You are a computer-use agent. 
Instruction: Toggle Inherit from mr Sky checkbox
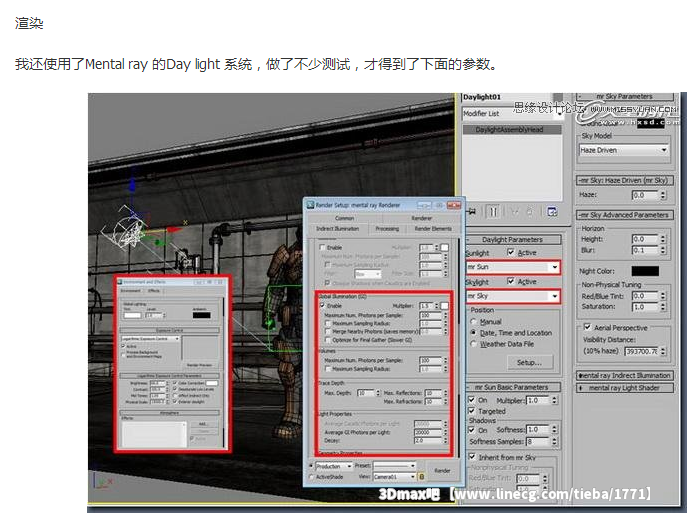click(472, 457)
